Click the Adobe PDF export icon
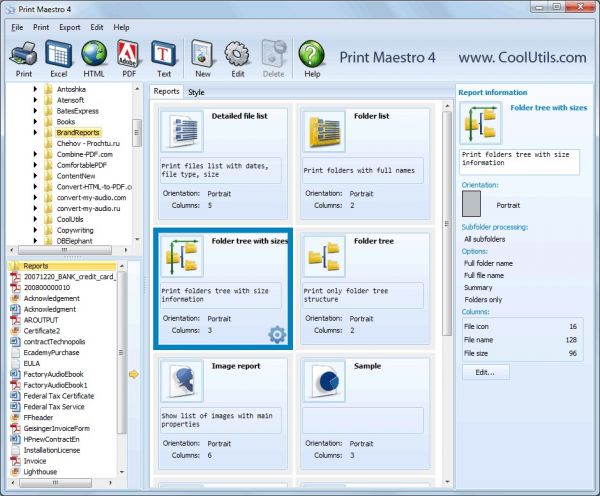This screenshot has height=496, width=600. 128,58
